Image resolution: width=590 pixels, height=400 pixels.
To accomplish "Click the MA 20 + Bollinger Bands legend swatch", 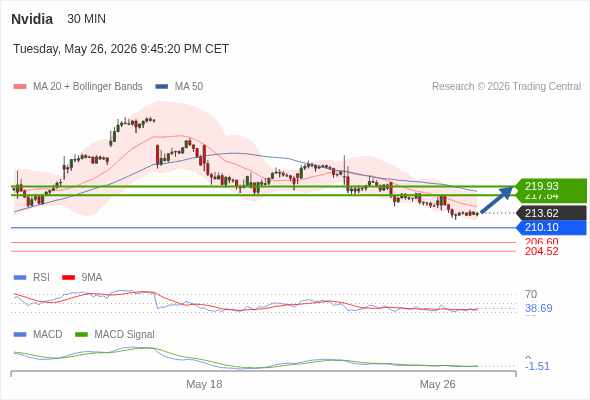I will click(20, 87).
